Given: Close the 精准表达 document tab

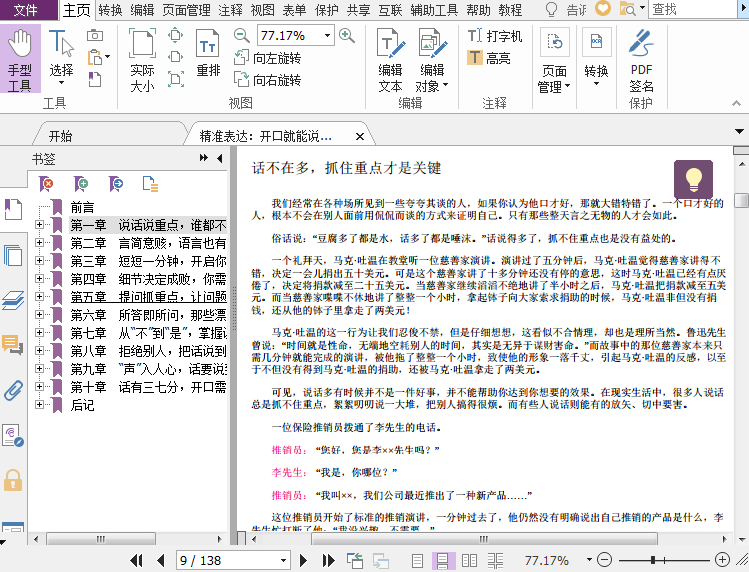Looking at the screenshot, I should tap(360, 137).
